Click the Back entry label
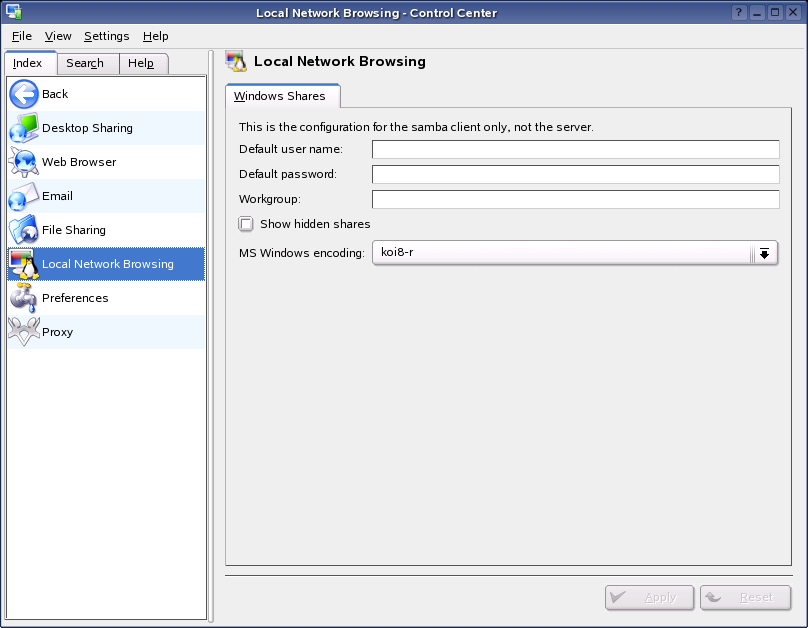The image size is (808, 628). 55,94
